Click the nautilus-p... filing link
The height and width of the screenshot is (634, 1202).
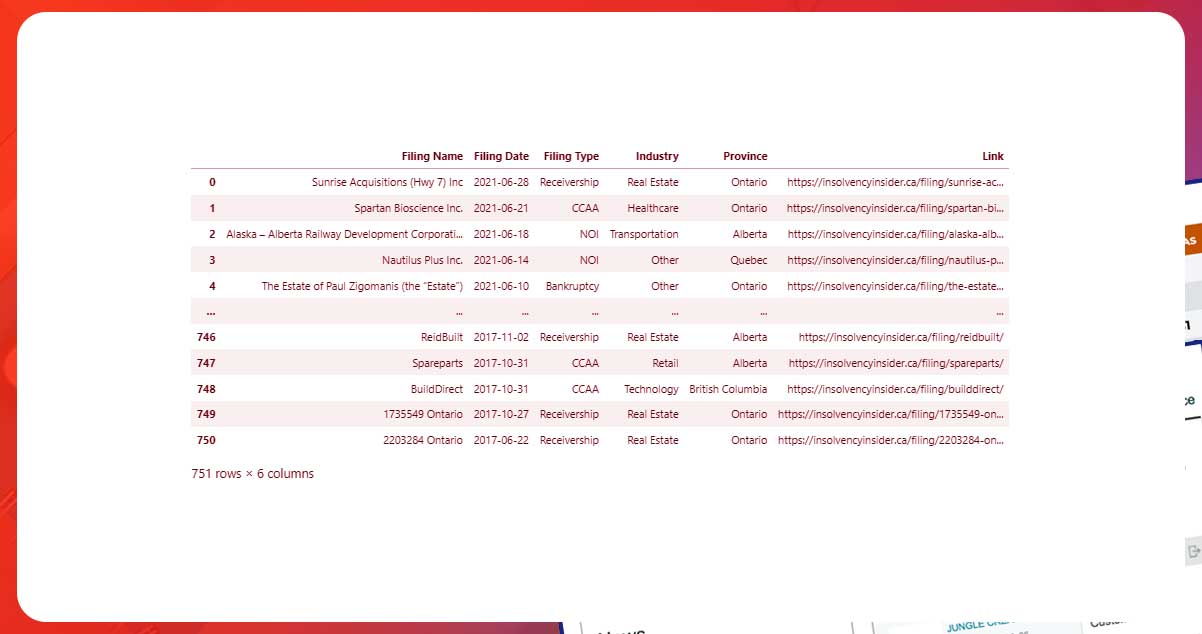click(895, 260)
